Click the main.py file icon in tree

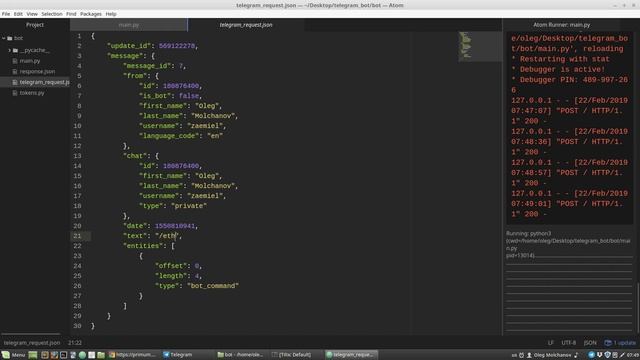[15, 61]
